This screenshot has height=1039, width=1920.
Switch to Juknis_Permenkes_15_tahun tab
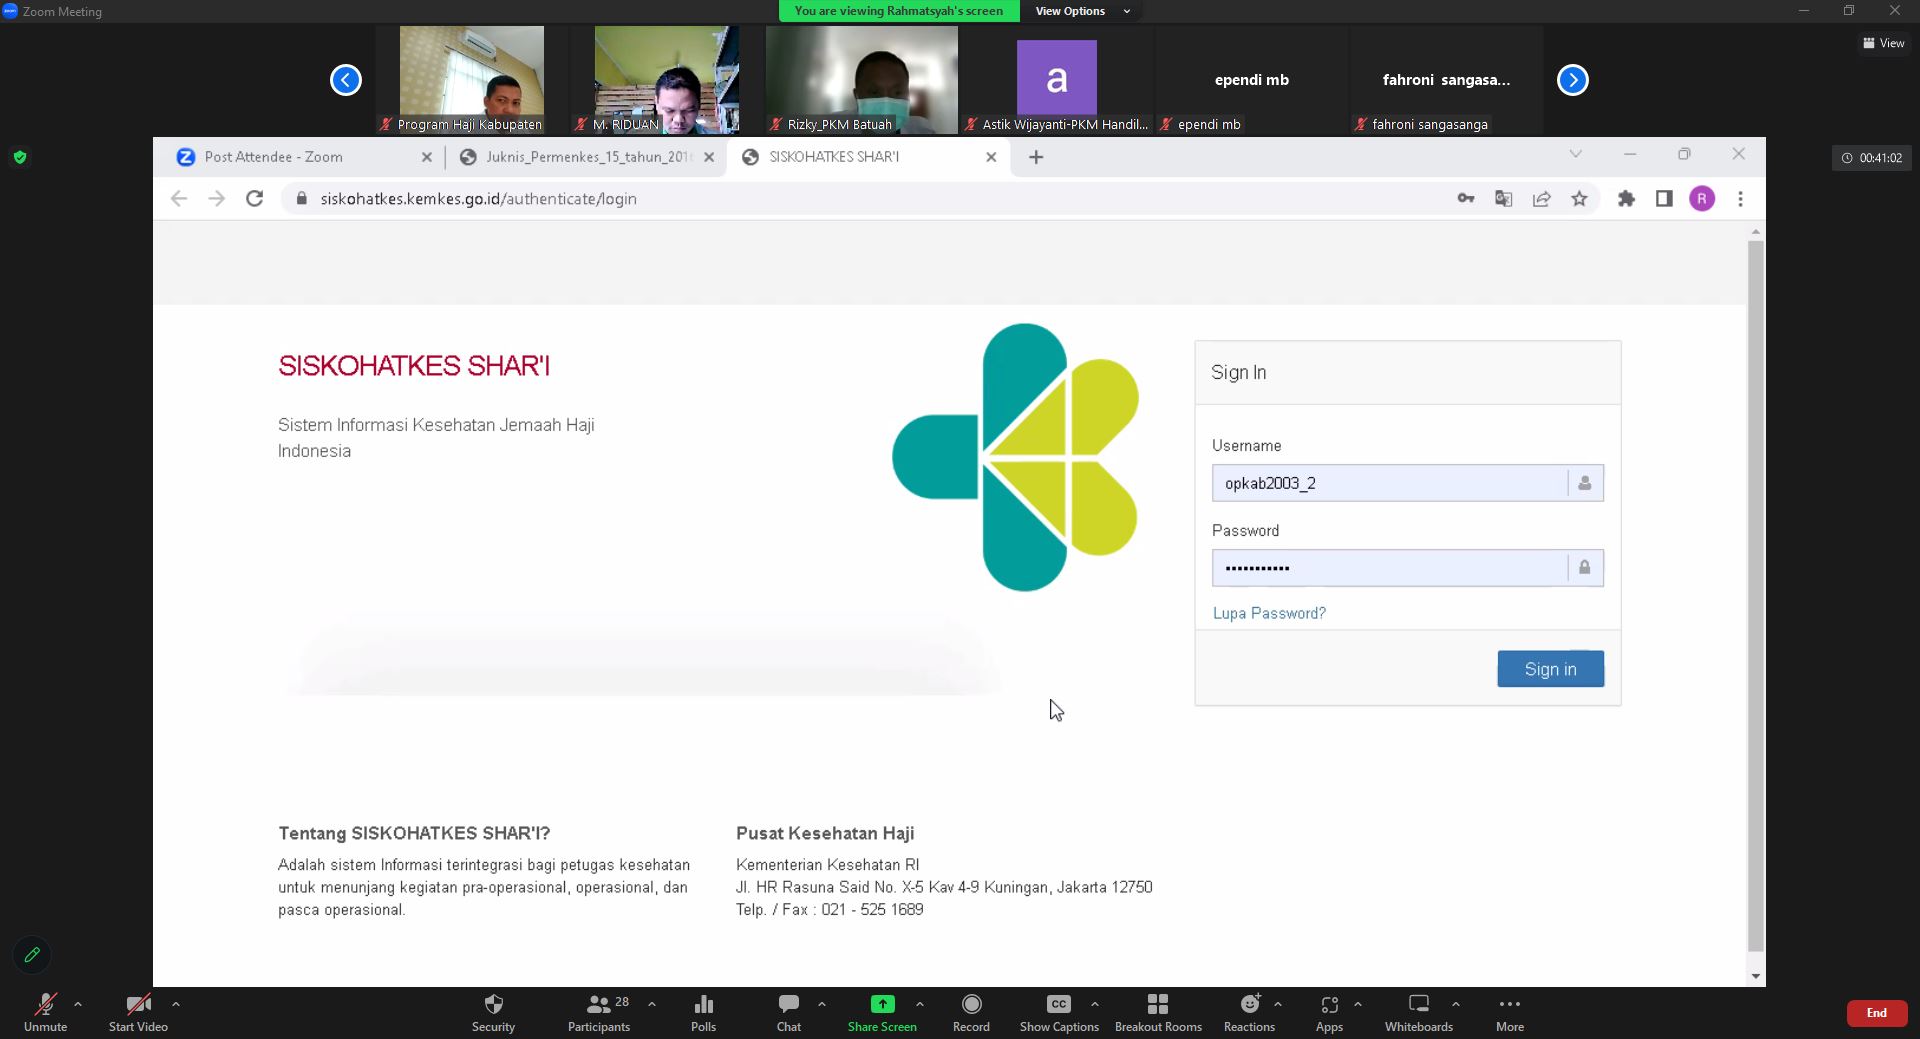[x=588, y=157]
